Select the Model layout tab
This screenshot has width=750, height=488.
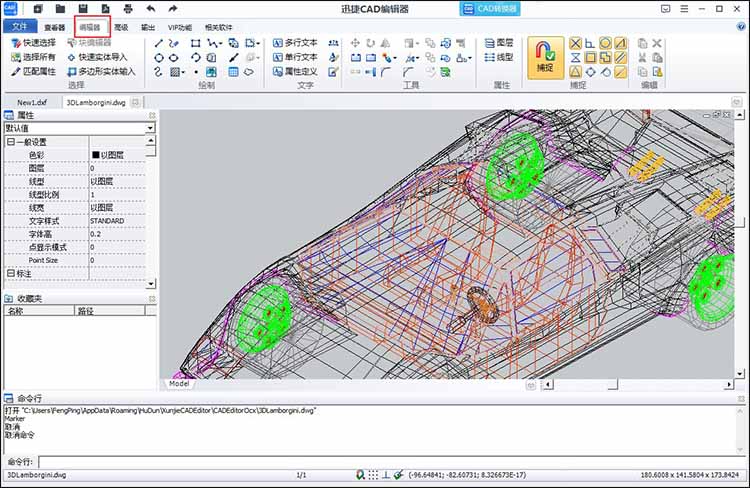179,384
